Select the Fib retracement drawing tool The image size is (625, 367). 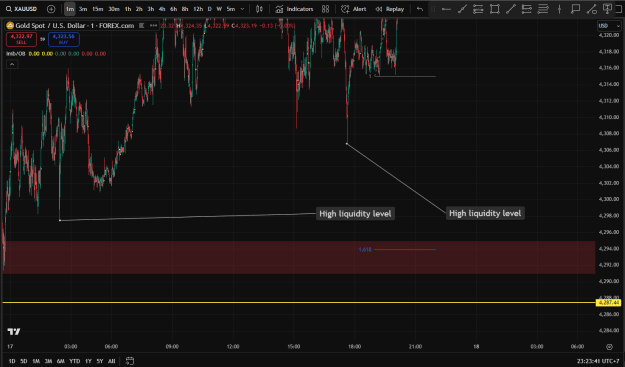tap(527, 9)
